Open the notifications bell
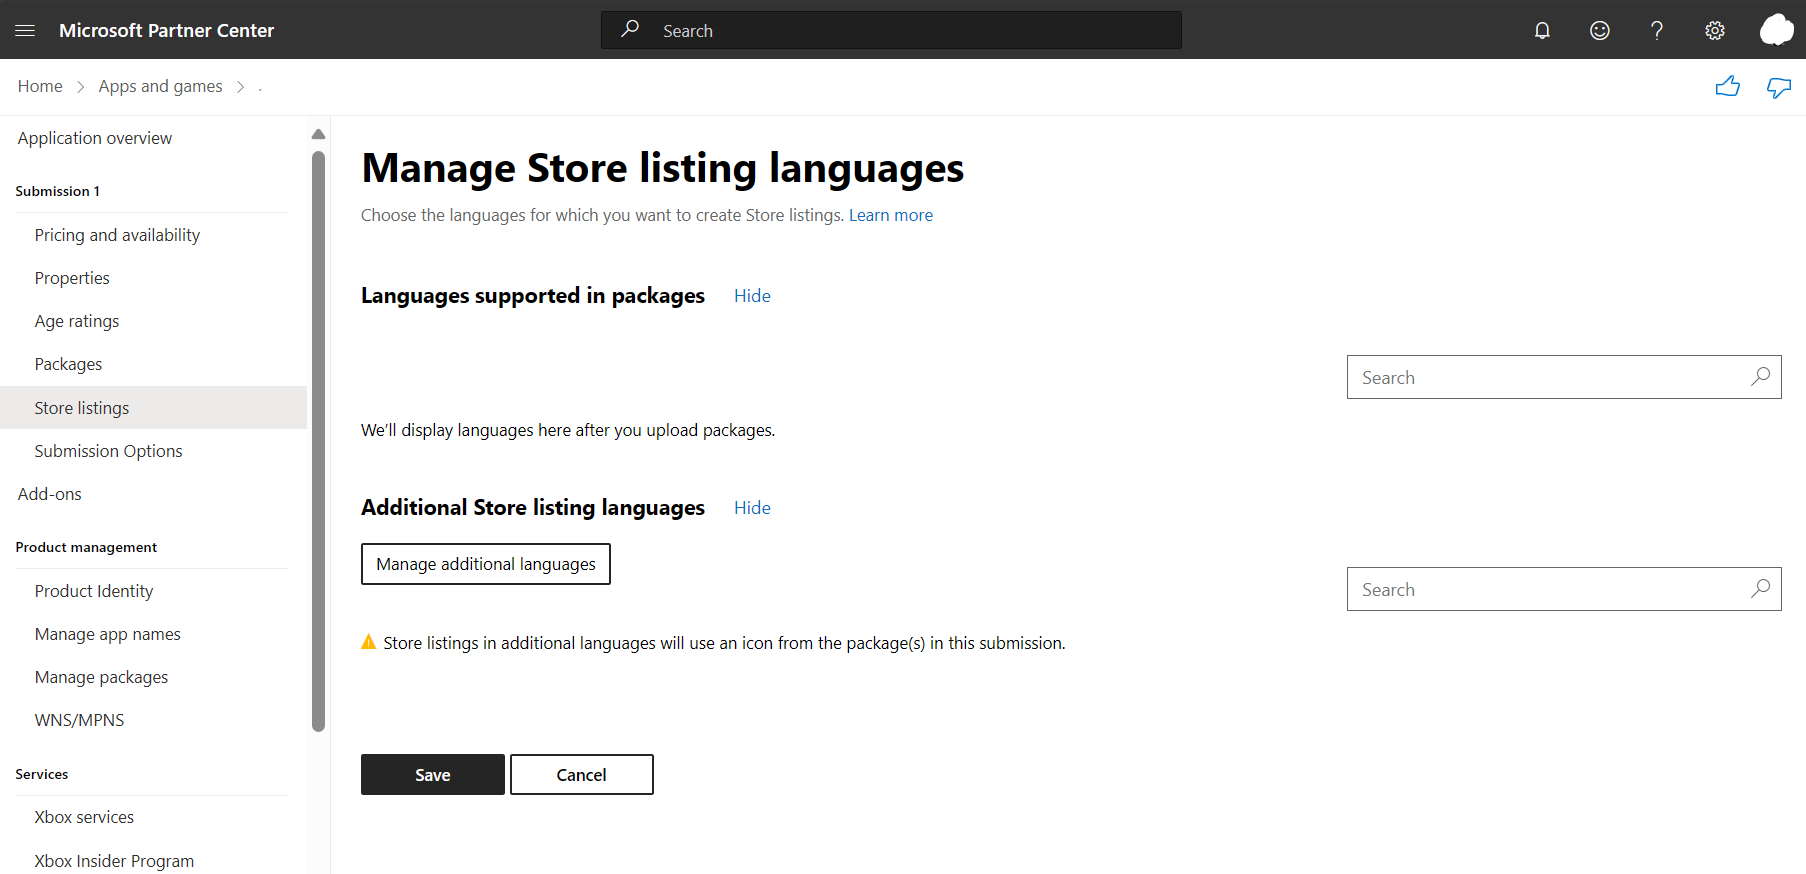Image resolution: width=1806 pixels, height=874 pixels. (1542, 31)
